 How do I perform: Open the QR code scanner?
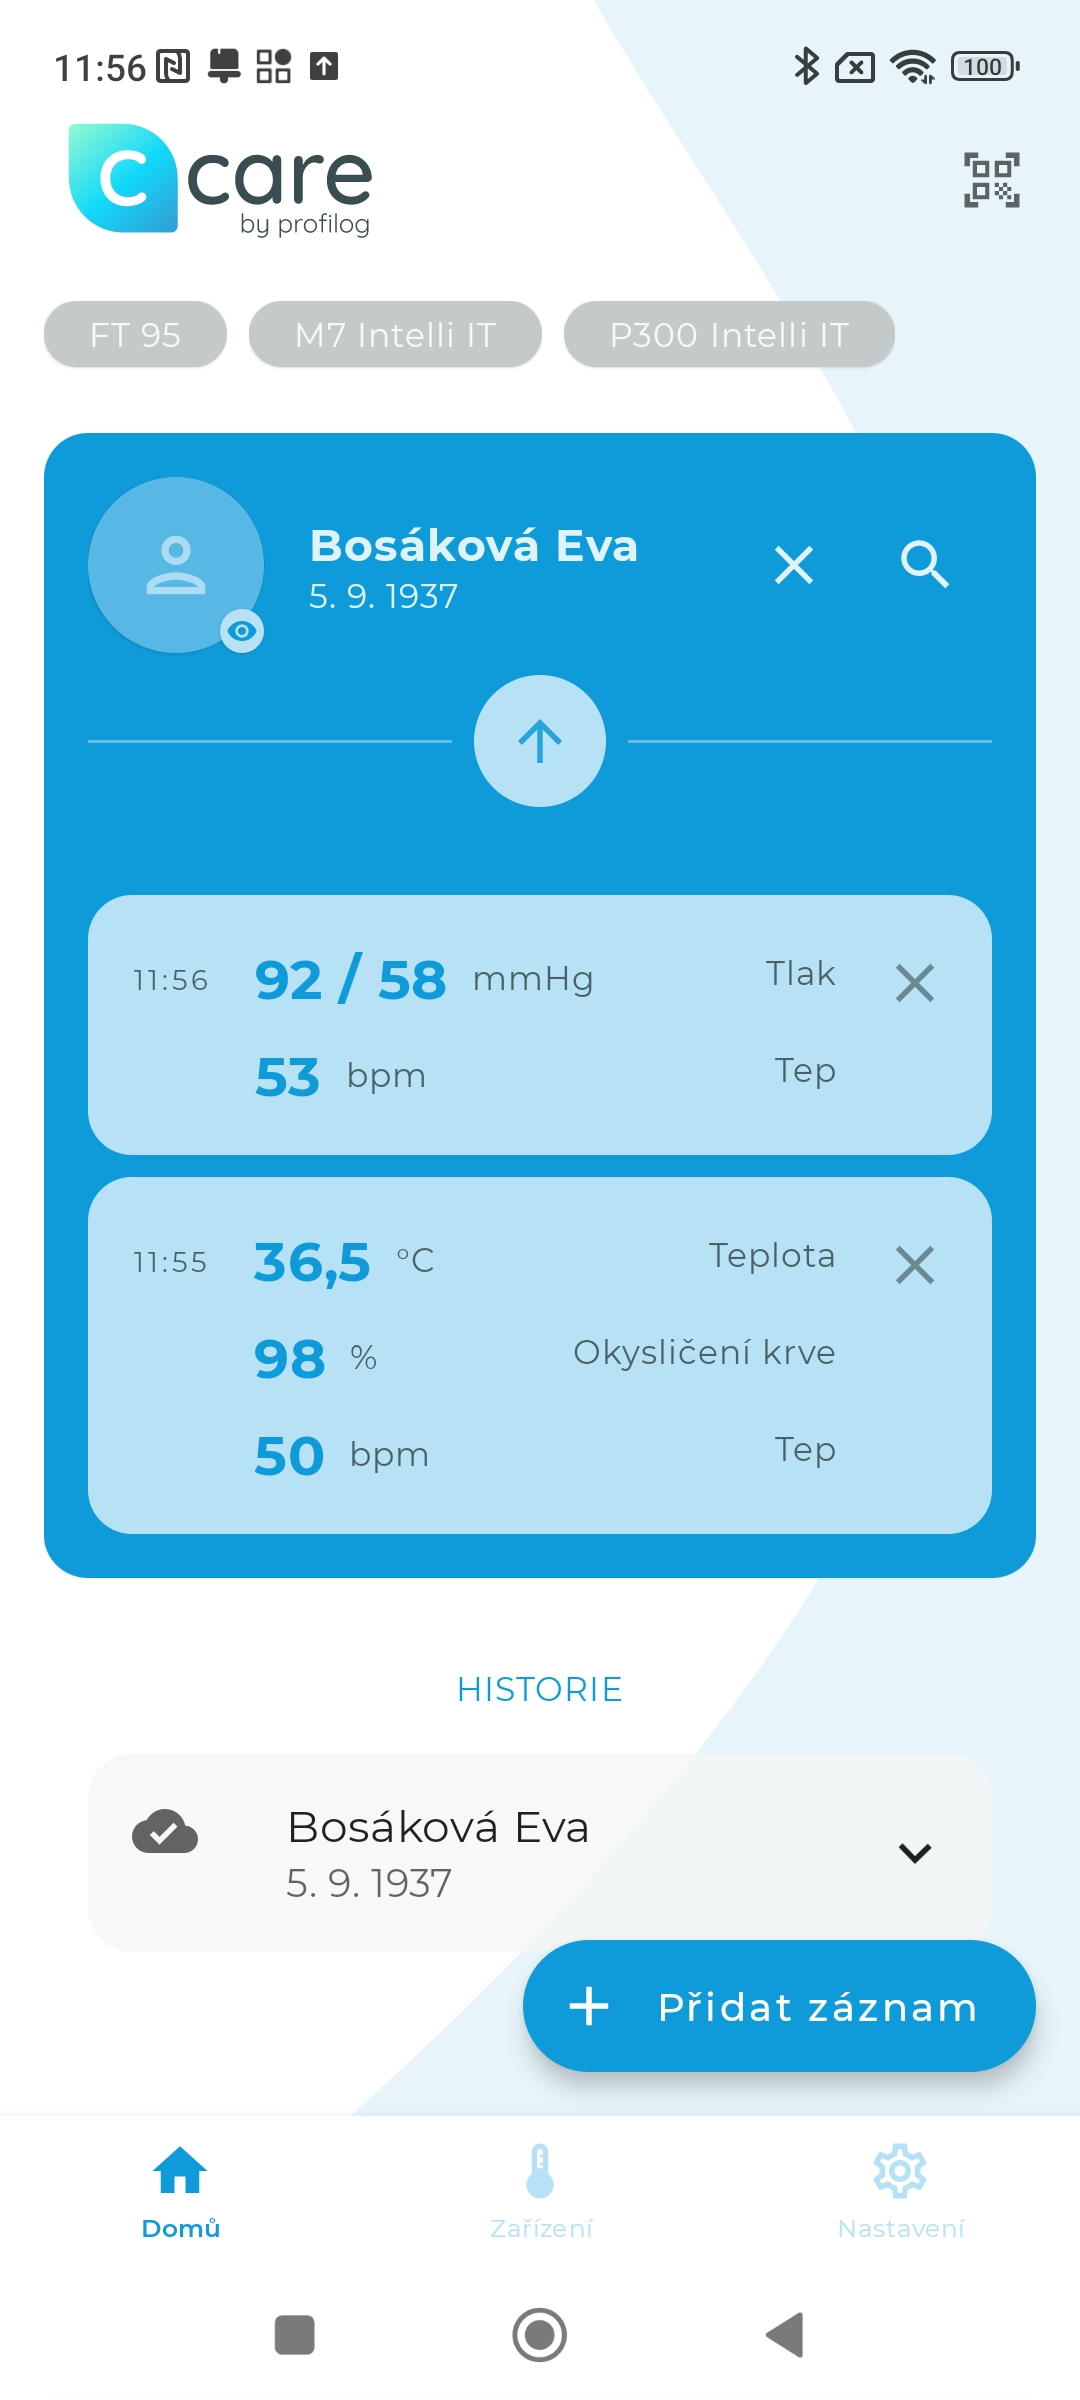click(x=991, y=180)
